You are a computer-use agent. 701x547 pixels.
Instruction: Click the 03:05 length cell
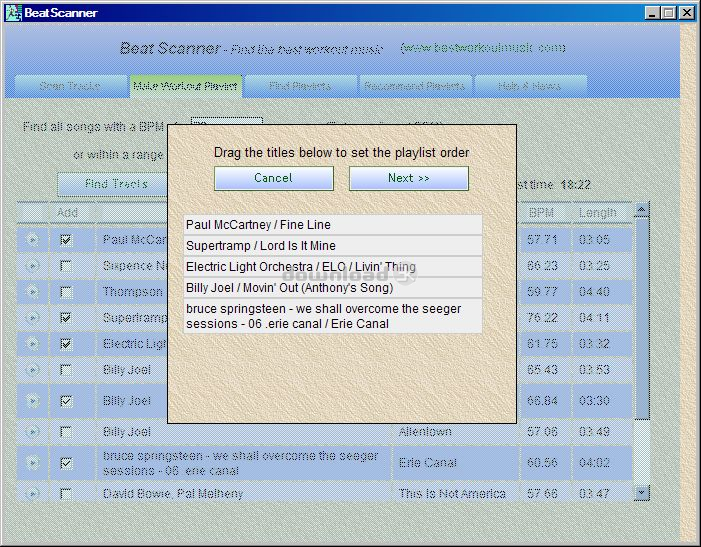click(x=602, y=240)
